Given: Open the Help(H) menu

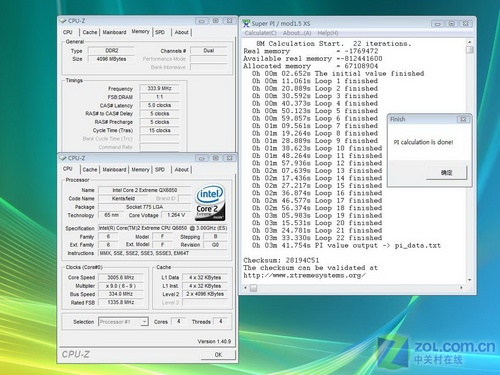Looking at the screenshot, I should click(x=328, y=33).
